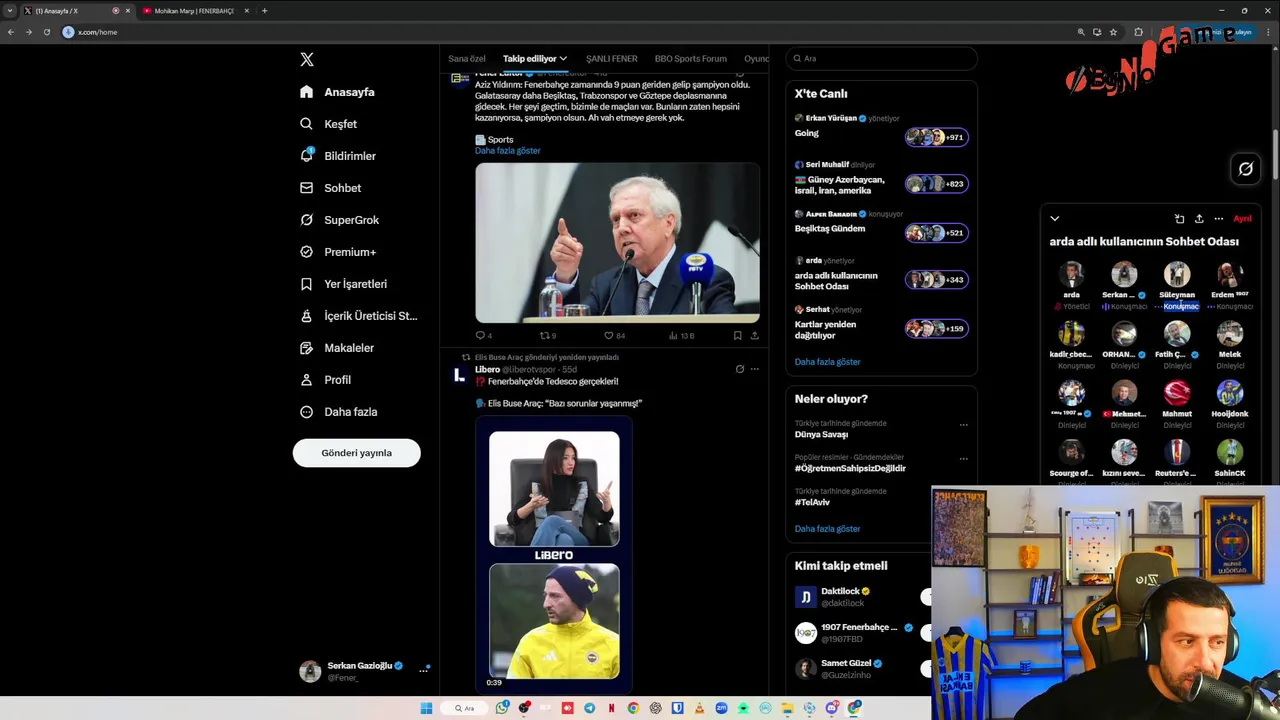1280x720 pixels.
Task: Open a new browser tab
Action: click(x=264, y=11)
